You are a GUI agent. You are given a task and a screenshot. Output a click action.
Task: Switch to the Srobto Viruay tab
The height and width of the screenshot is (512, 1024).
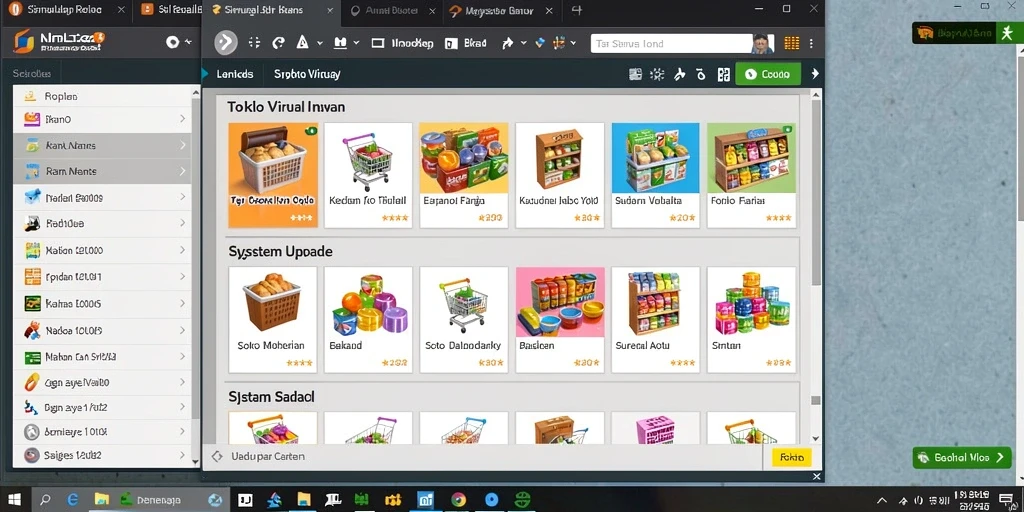[x=307, y=74]
